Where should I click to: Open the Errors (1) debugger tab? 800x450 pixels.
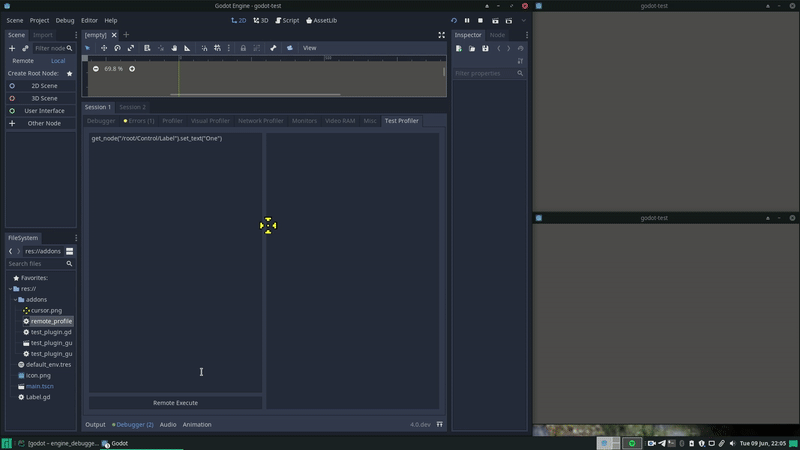click(x=139, y=121)
